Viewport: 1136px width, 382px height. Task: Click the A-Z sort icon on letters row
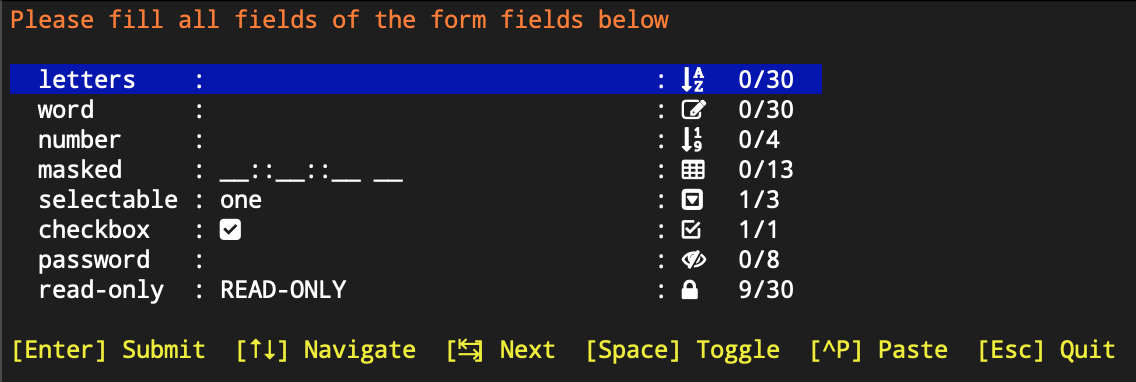point(693,80)
